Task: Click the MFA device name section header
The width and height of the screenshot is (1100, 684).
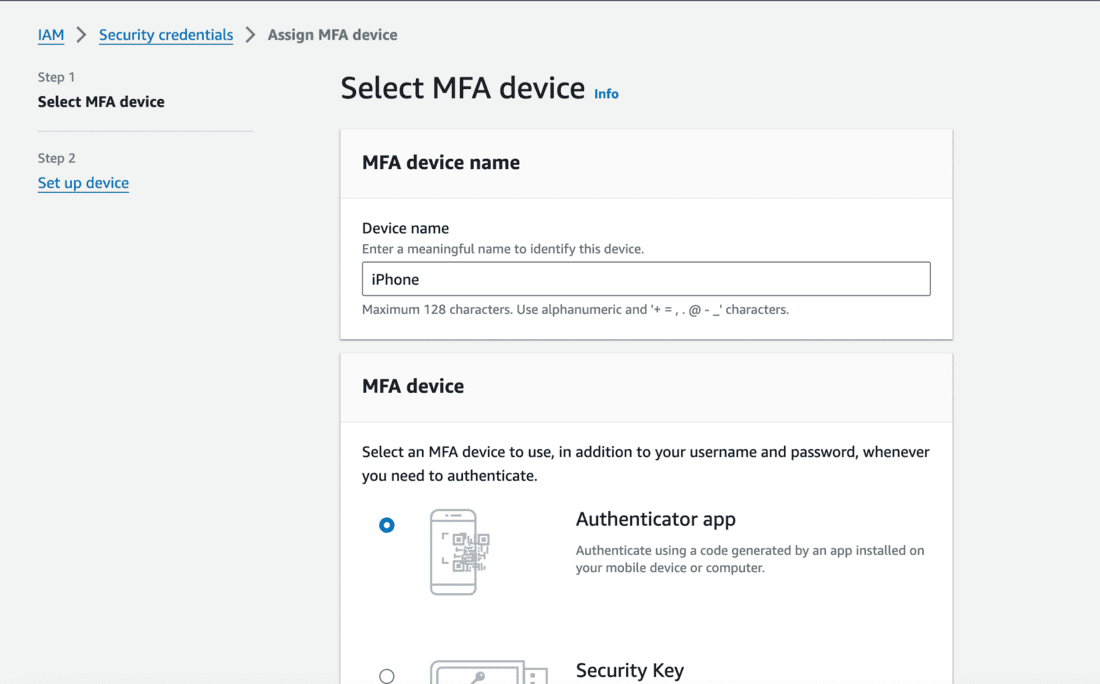Action: click(x=441, y=162)
